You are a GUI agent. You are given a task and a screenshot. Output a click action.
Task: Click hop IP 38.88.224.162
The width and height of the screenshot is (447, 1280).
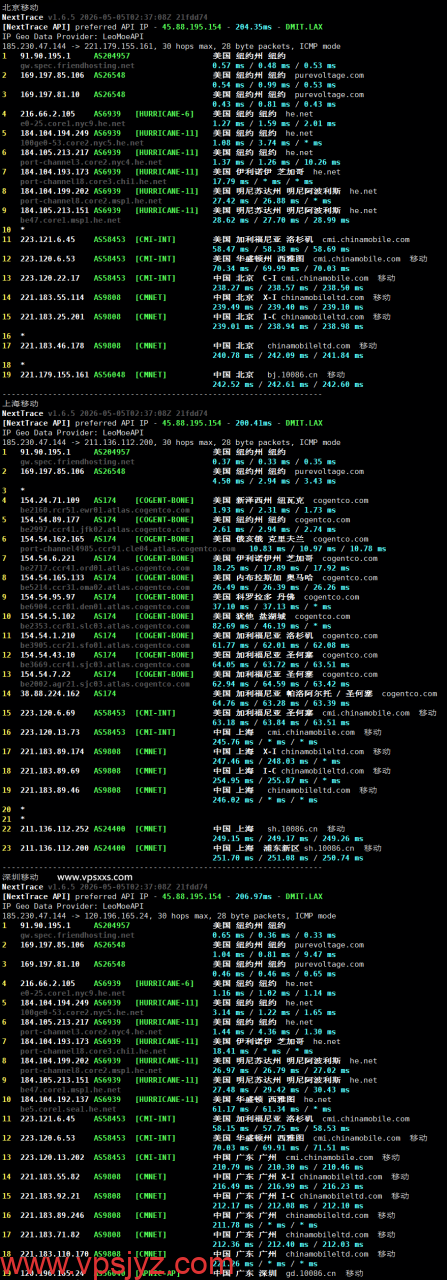50,692
